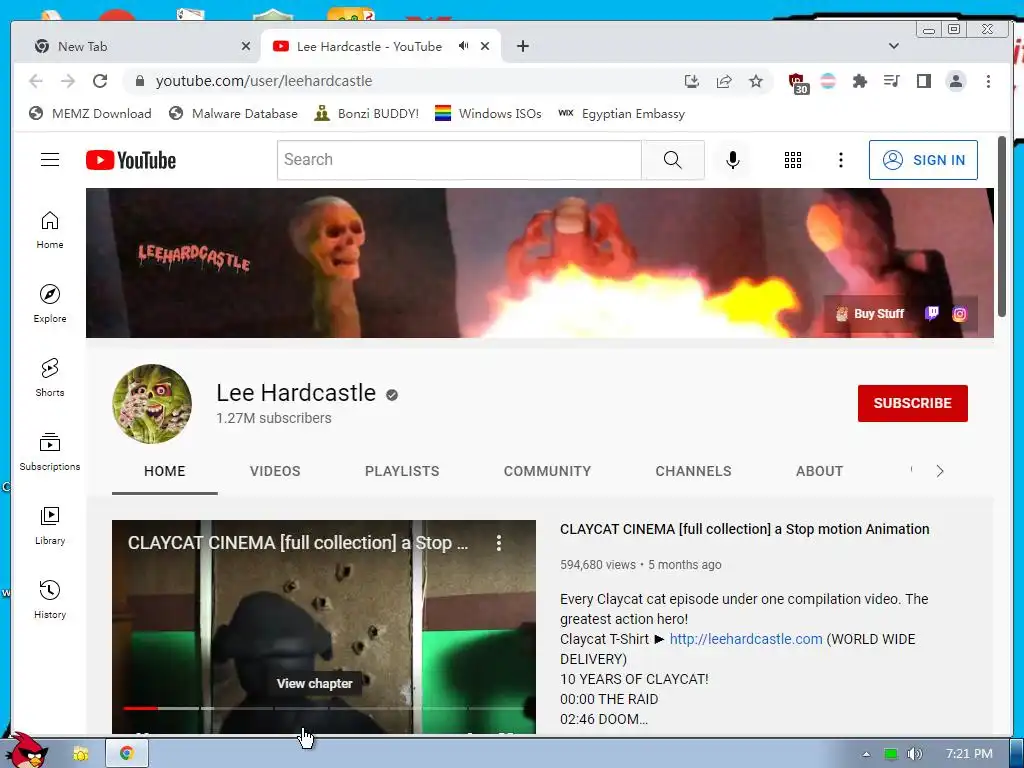The height and width of the screenshot is (768, 1024).
Task: Open the Chrome extensions puzzle icon
Action: point(859,81)
